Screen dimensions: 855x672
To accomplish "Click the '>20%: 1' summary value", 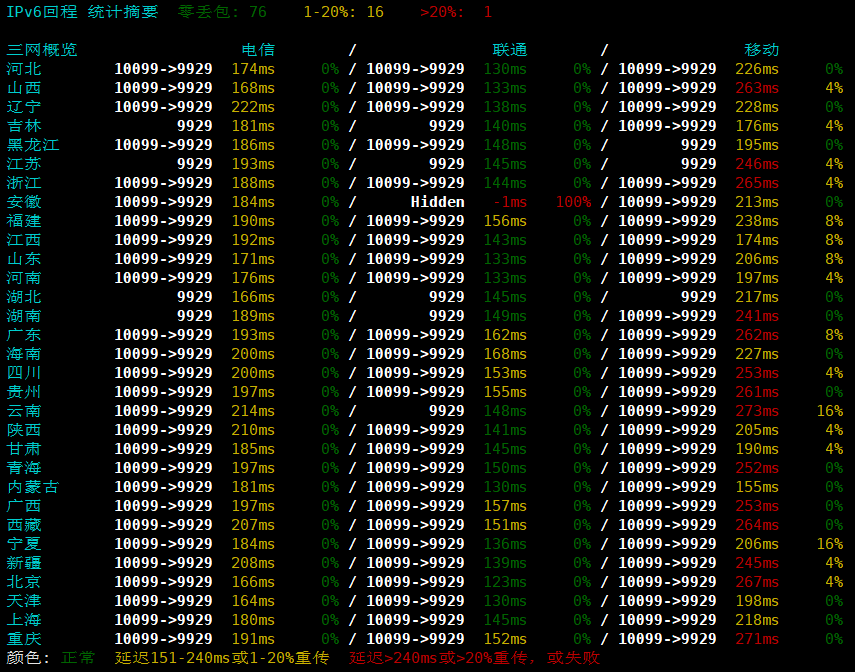I will point(456,12).
